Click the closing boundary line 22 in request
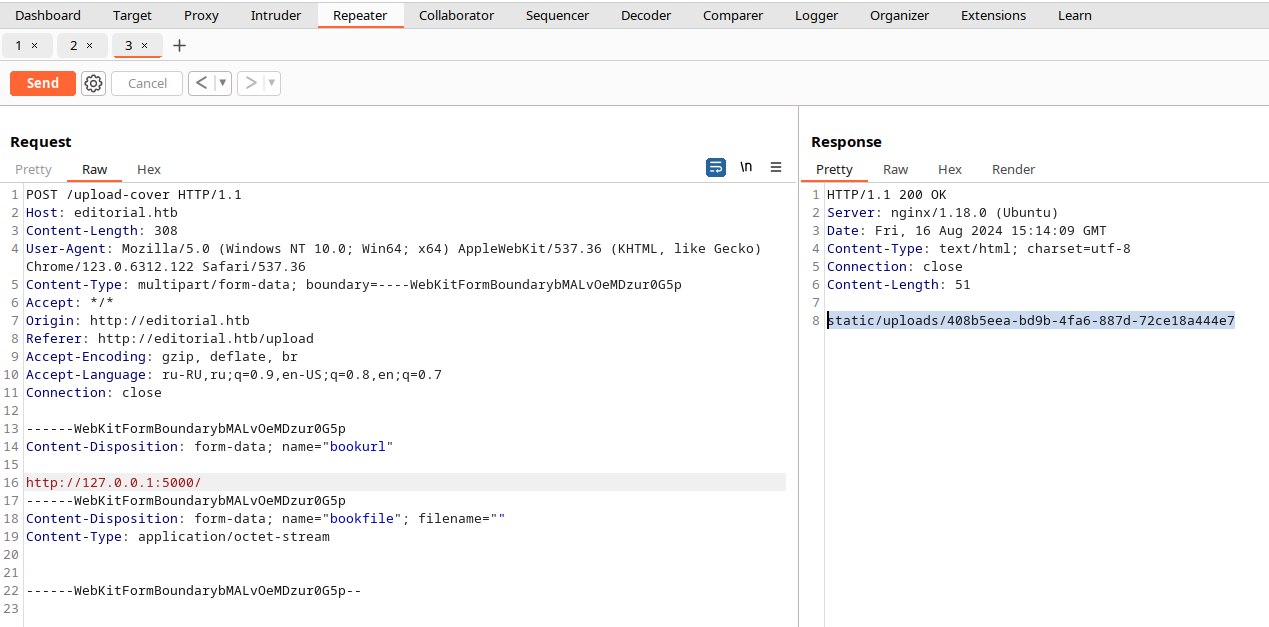The height and width of the screenshot is (627, 1269). click(x=194, y=590)
